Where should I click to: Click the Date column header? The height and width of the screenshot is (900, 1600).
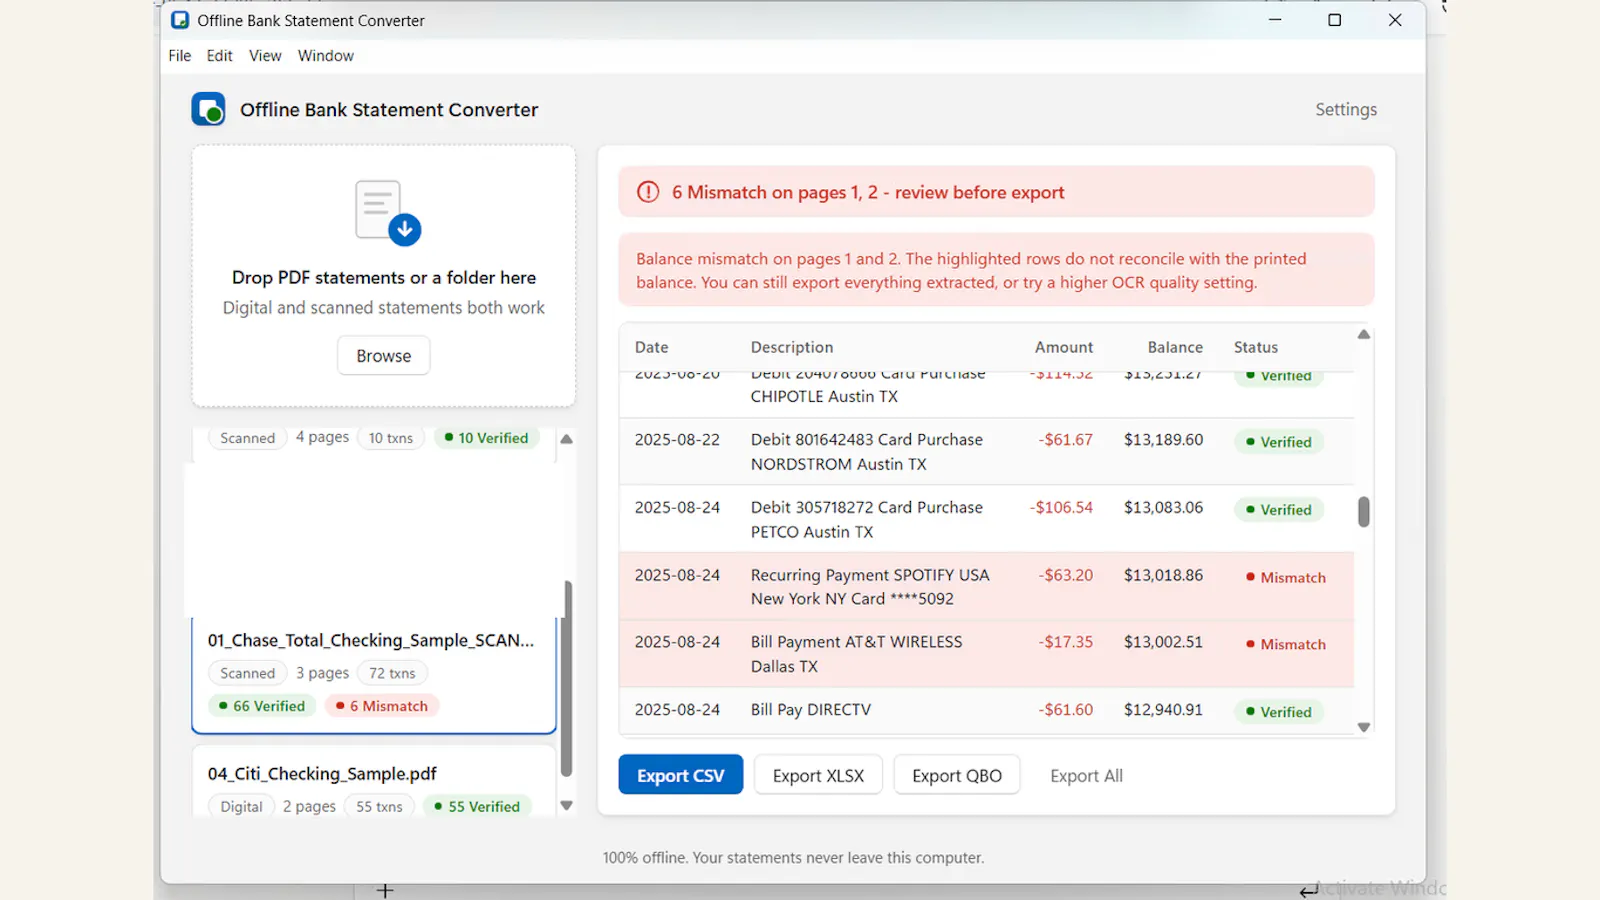coord(652,347)
